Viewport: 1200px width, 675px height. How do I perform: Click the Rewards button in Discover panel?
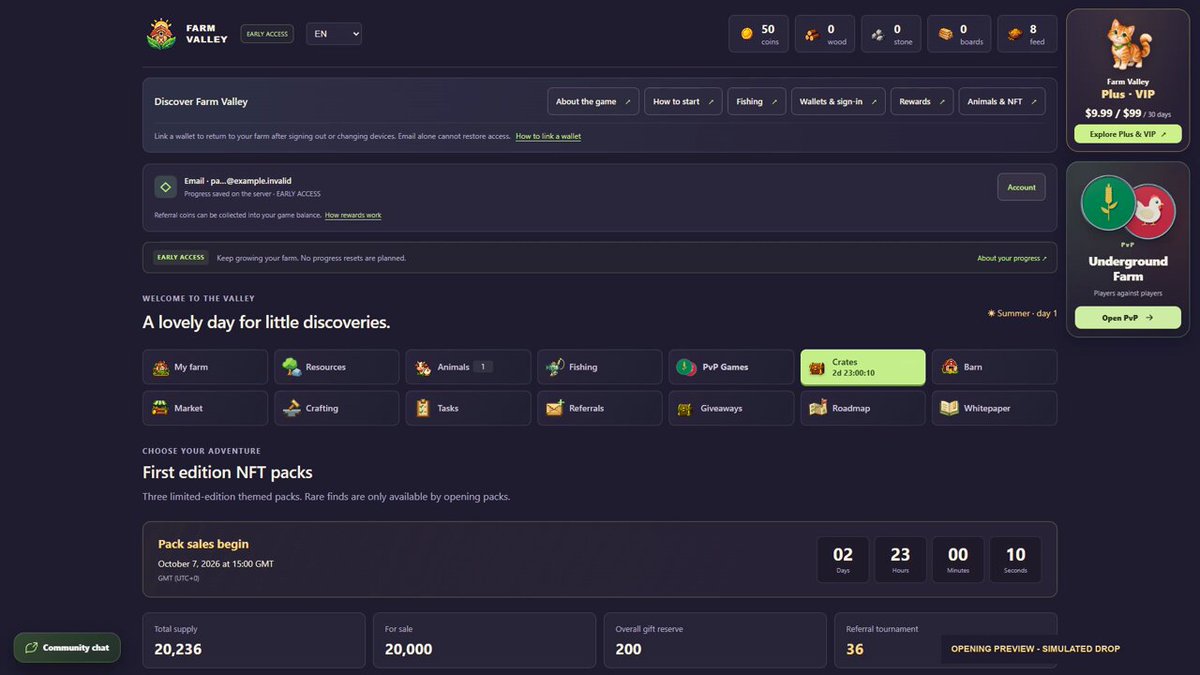[x=922, y=102]
